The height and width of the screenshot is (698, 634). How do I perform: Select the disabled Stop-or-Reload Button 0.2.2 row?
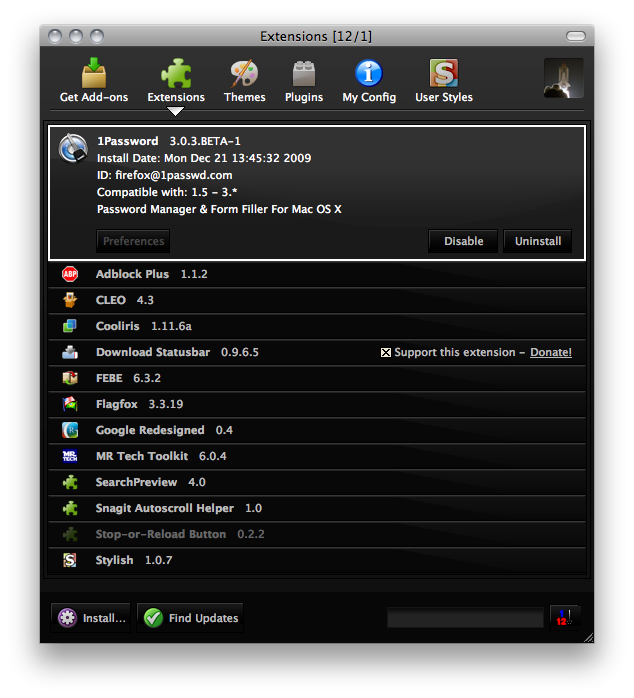coord(317,534)
